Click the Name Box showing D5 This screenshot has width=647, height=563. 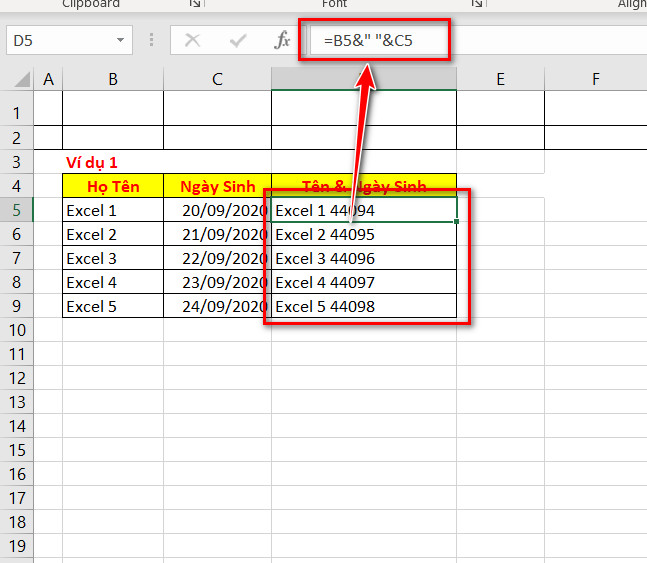pyautogui.click(x=69, y=40)
